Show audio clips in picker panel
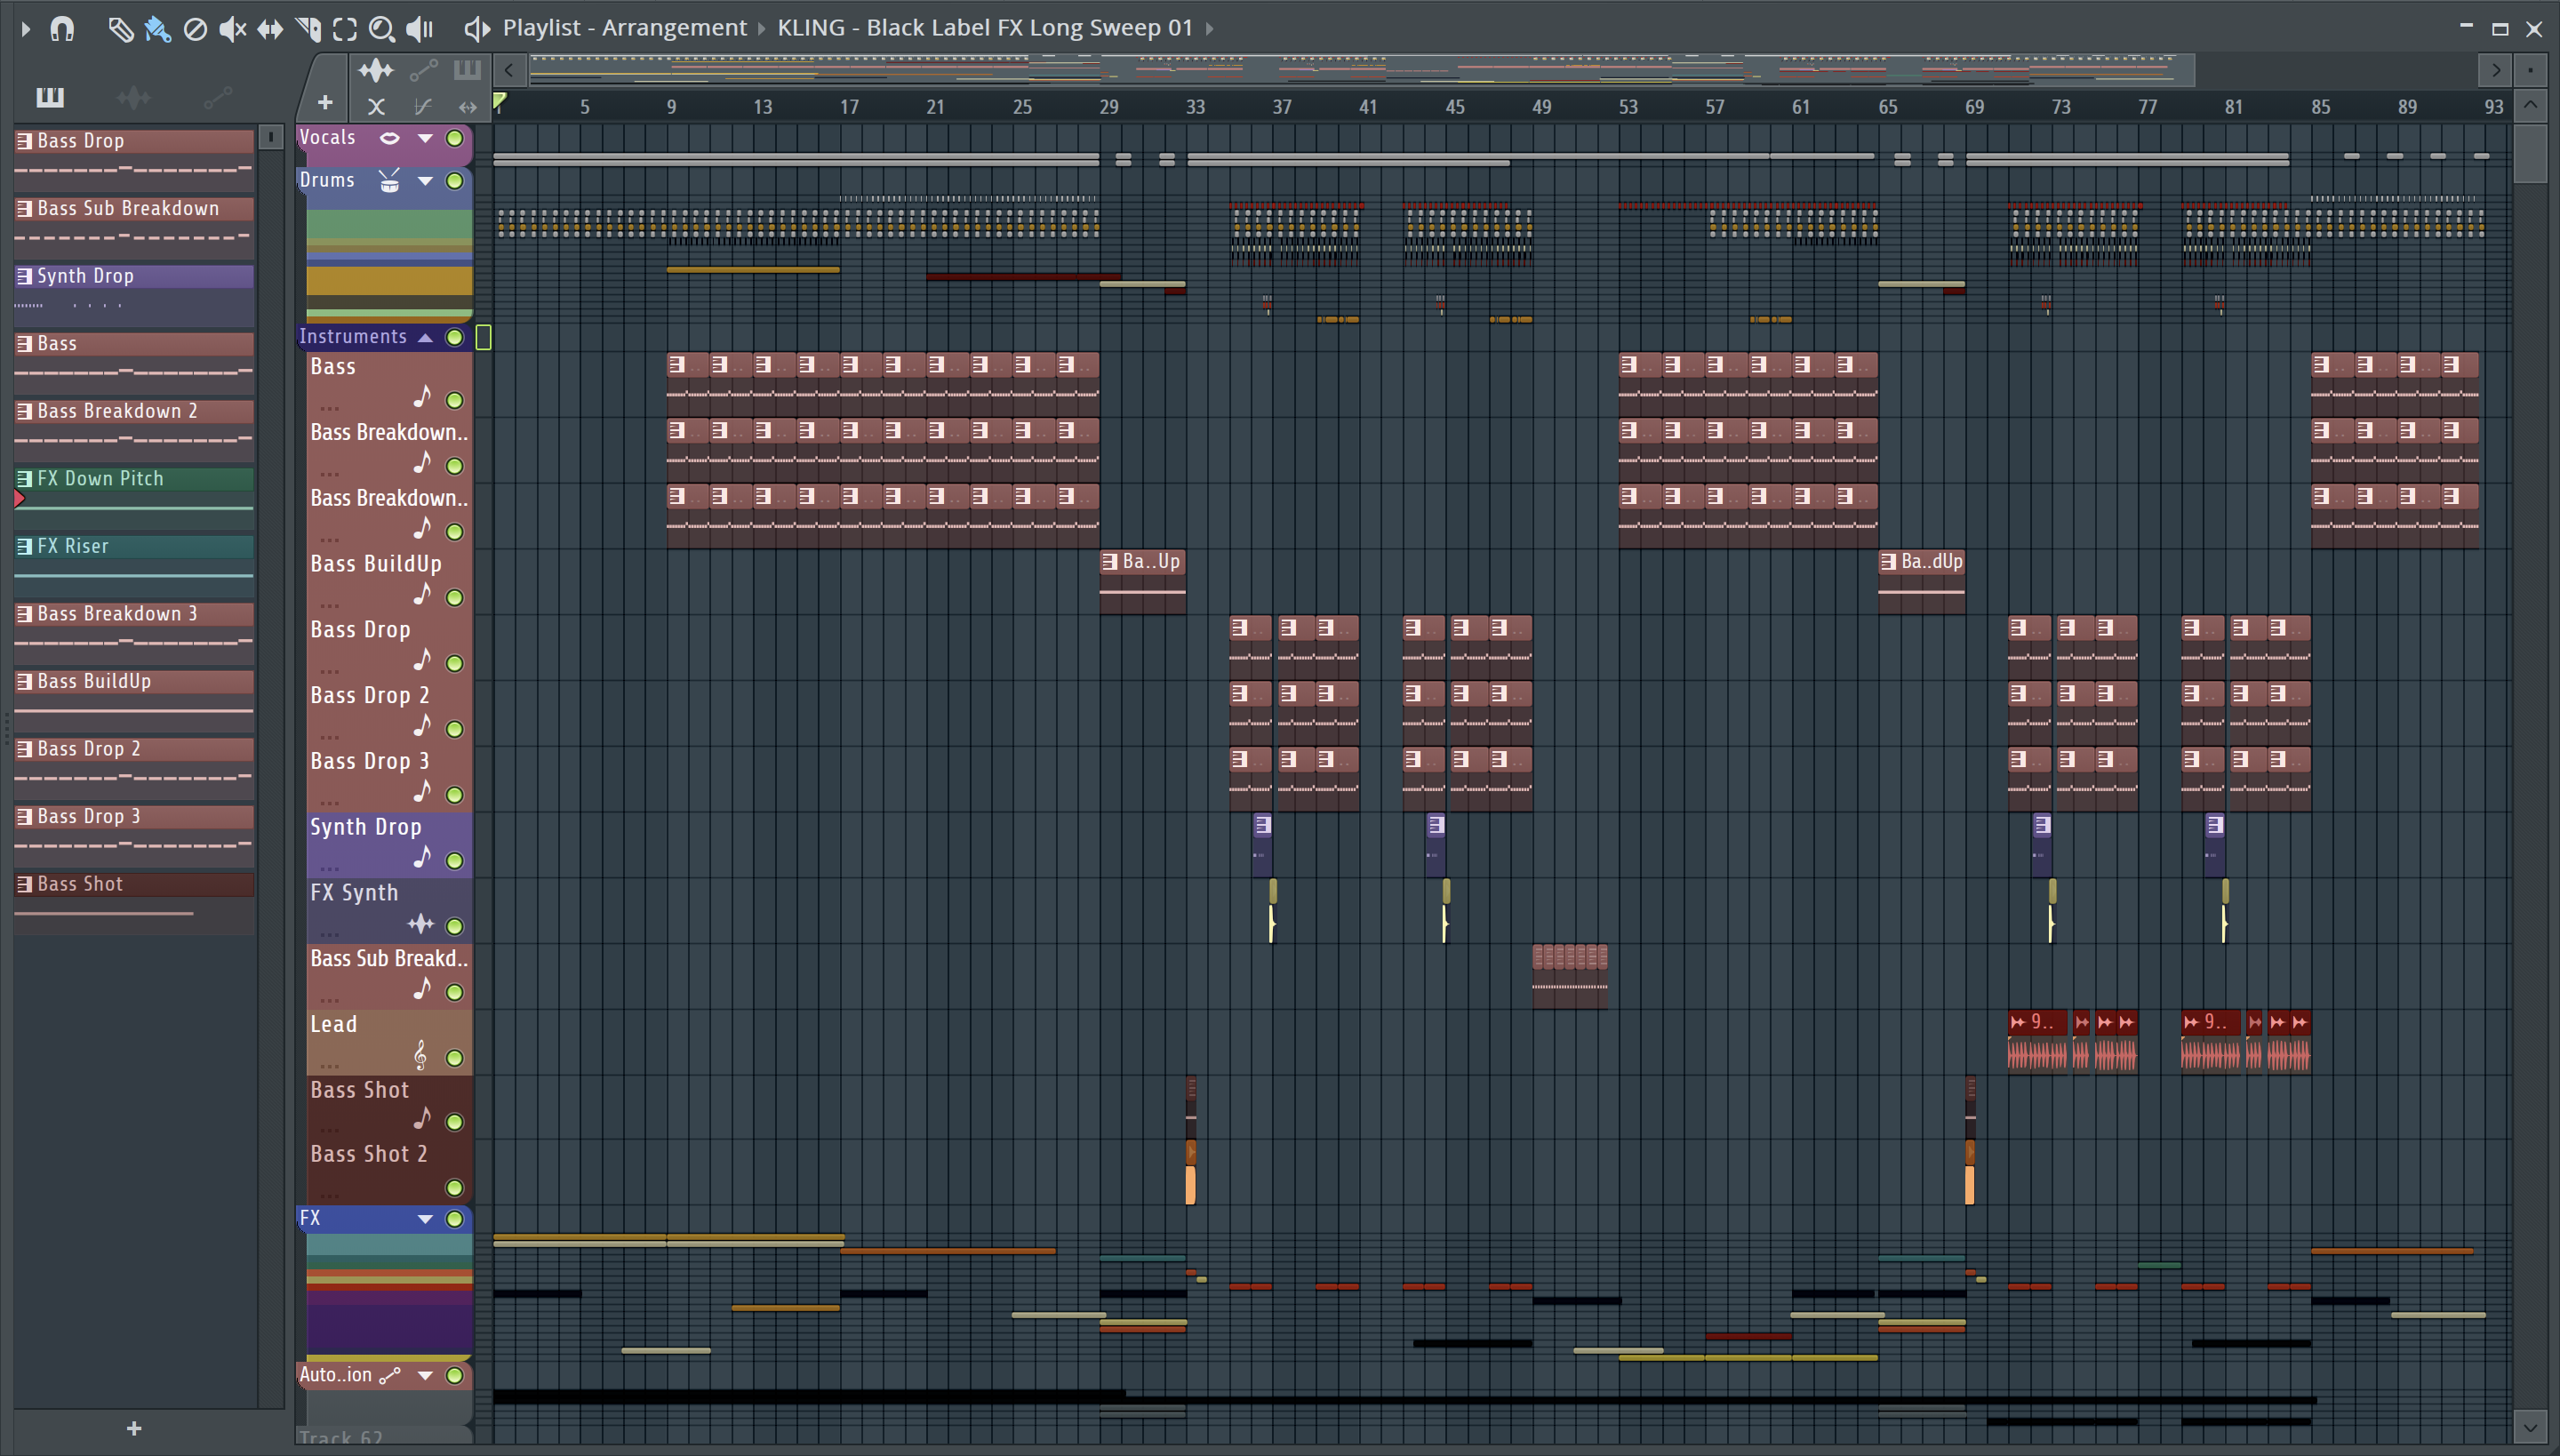The width and height of the screenshot is (2560, 1456). click(134, 97)
